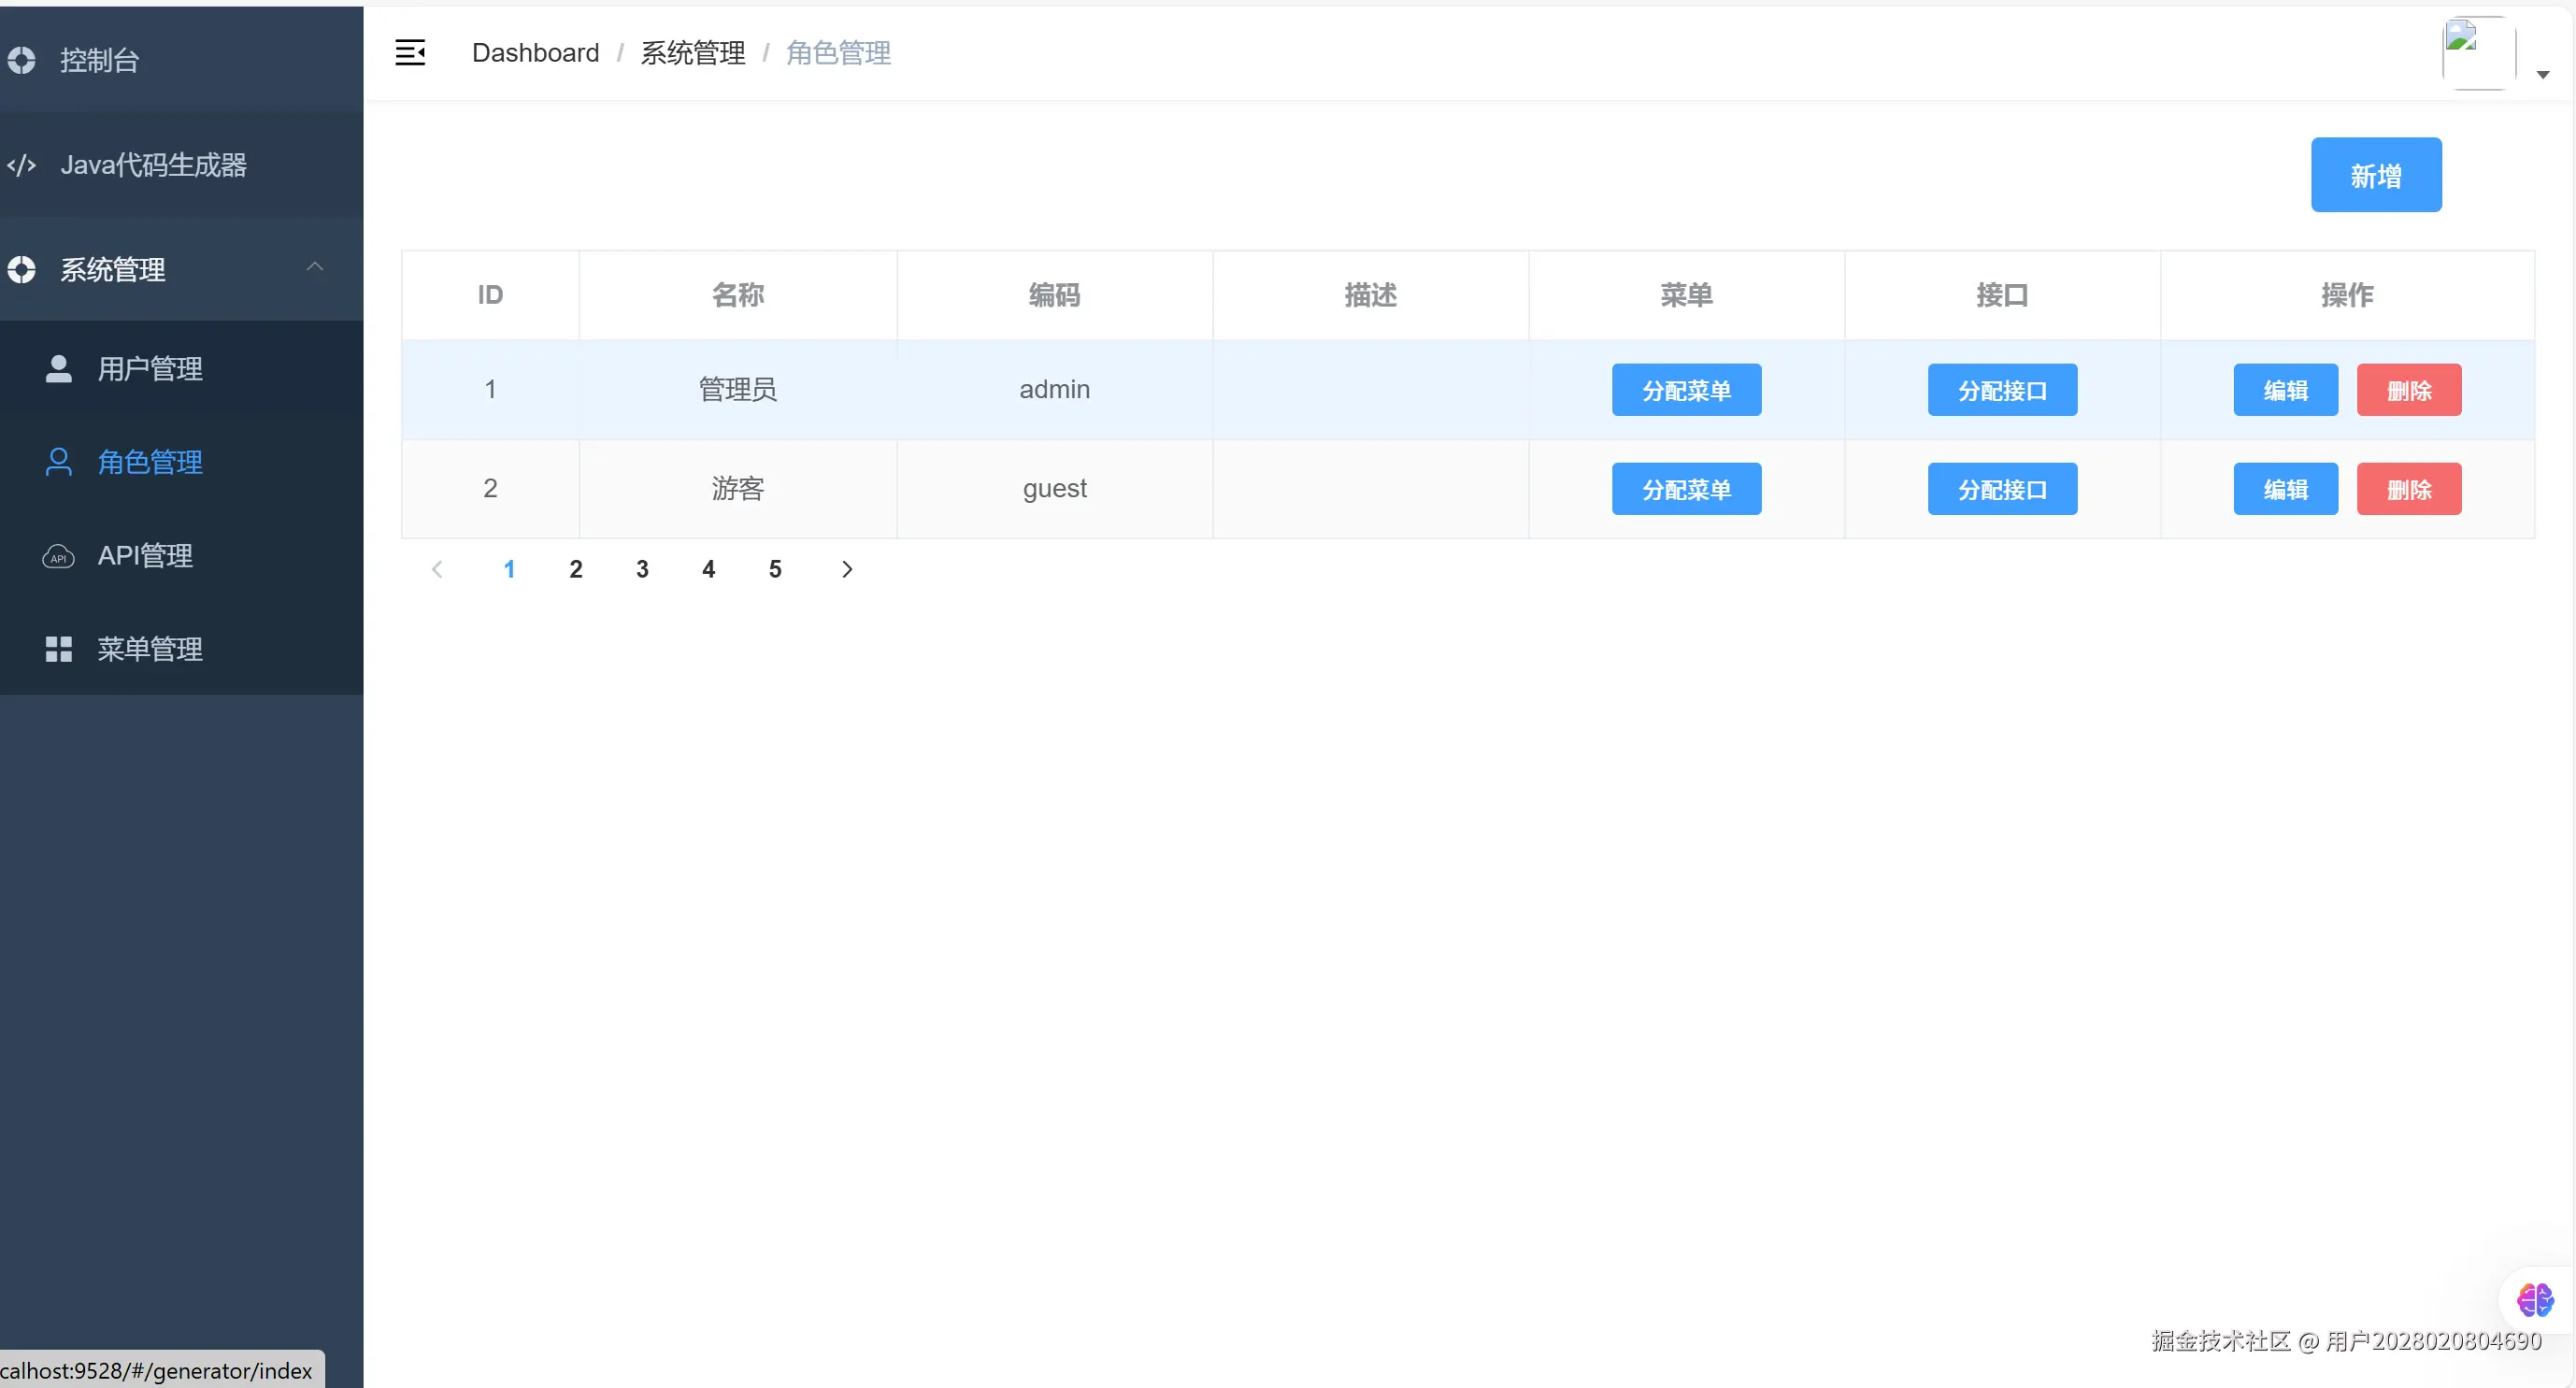Toggle the sidebar collapse hamburger icon
Image resolution: width=2576 pixels, height=1388 pixels.
click(x=410, y=53)
